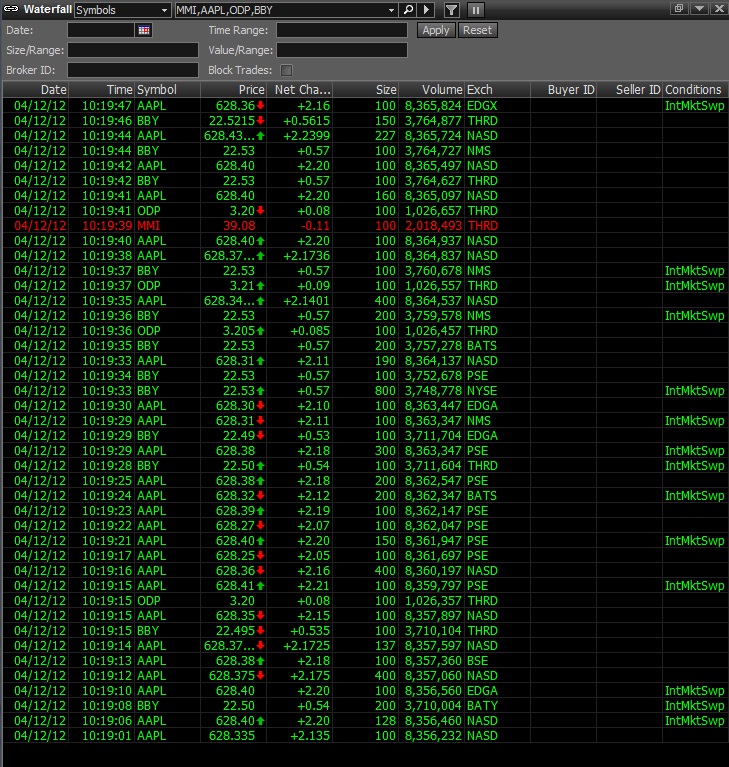The height and width of the screenshot is (767, 729).
Task: Click the magnifier search icon
Action: tap(409, 9)
